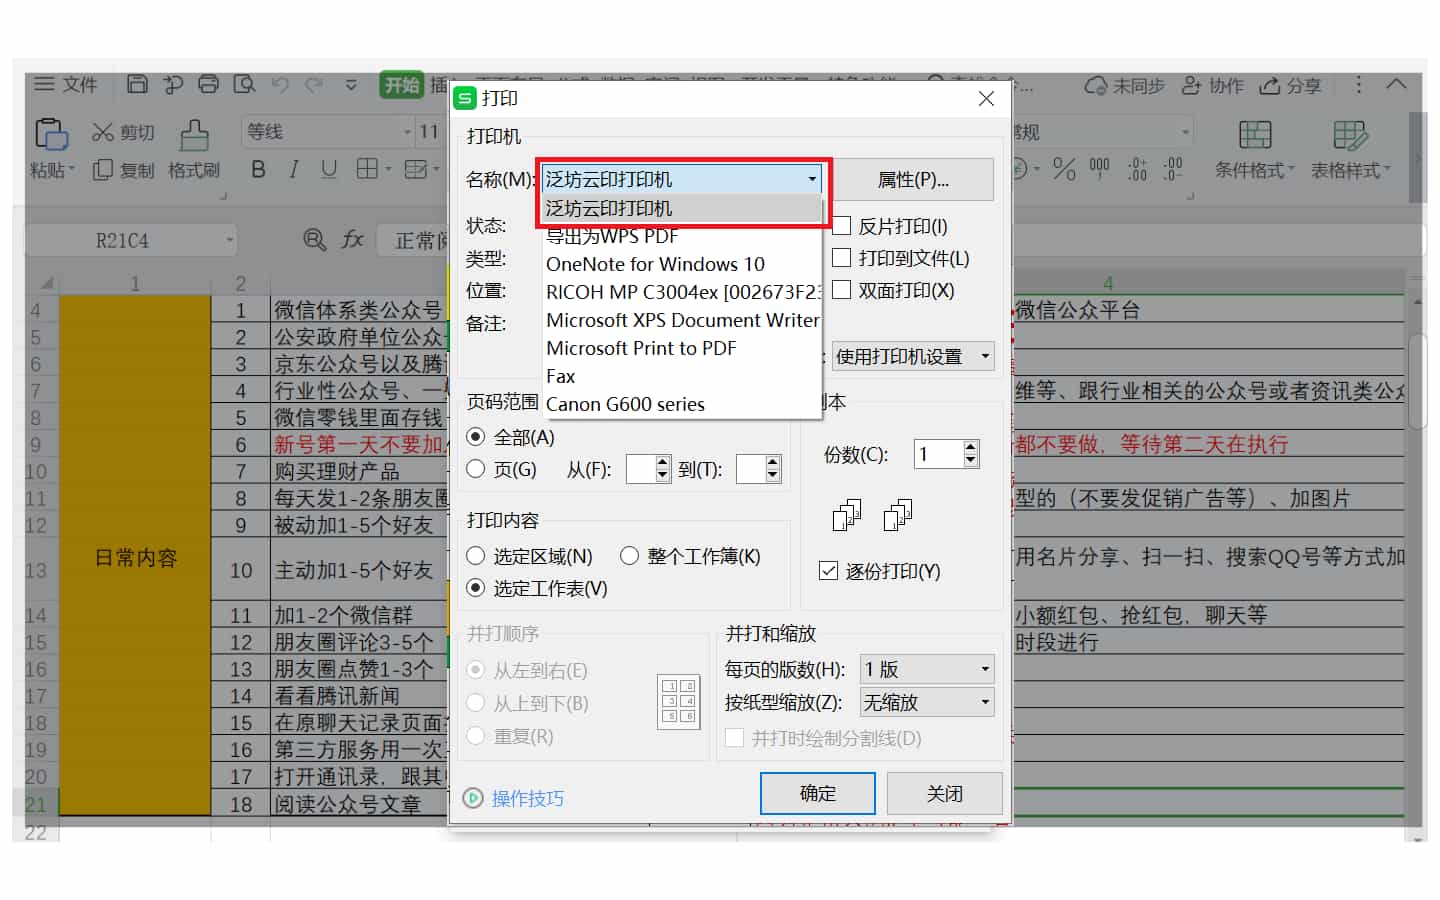Click the 格式刷 format painter icon

coord(195,135)
